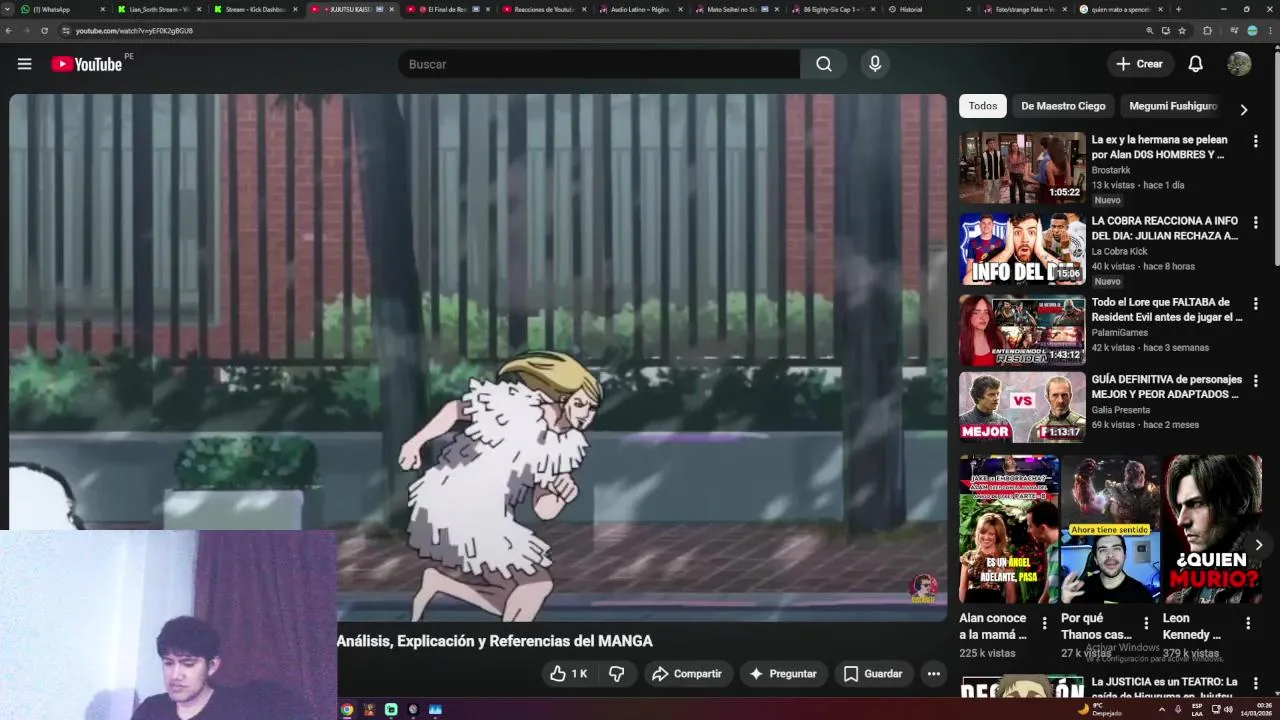
Task: Dislike the video with thumbs down
Action: [x=616, y=674]
